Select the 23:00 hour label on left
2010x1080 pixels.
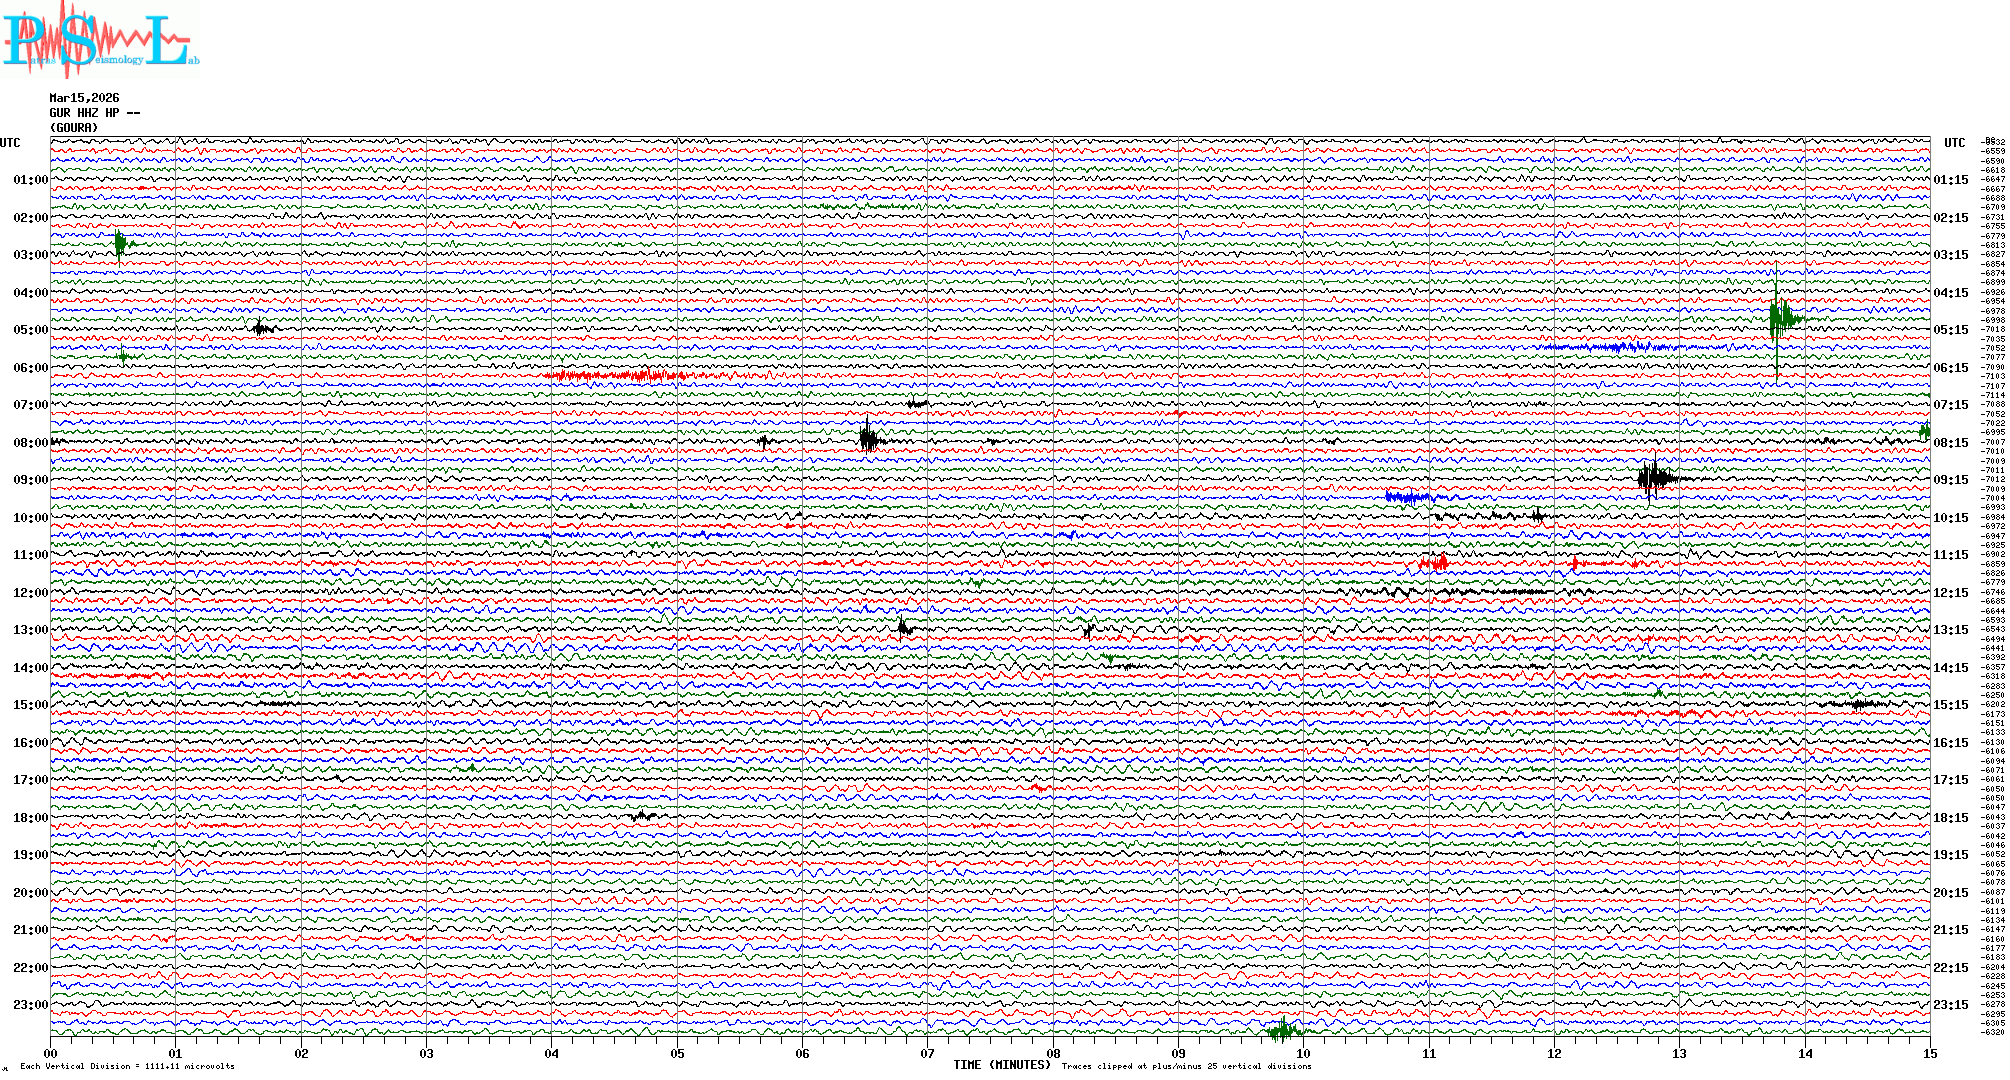(30, 1005)
